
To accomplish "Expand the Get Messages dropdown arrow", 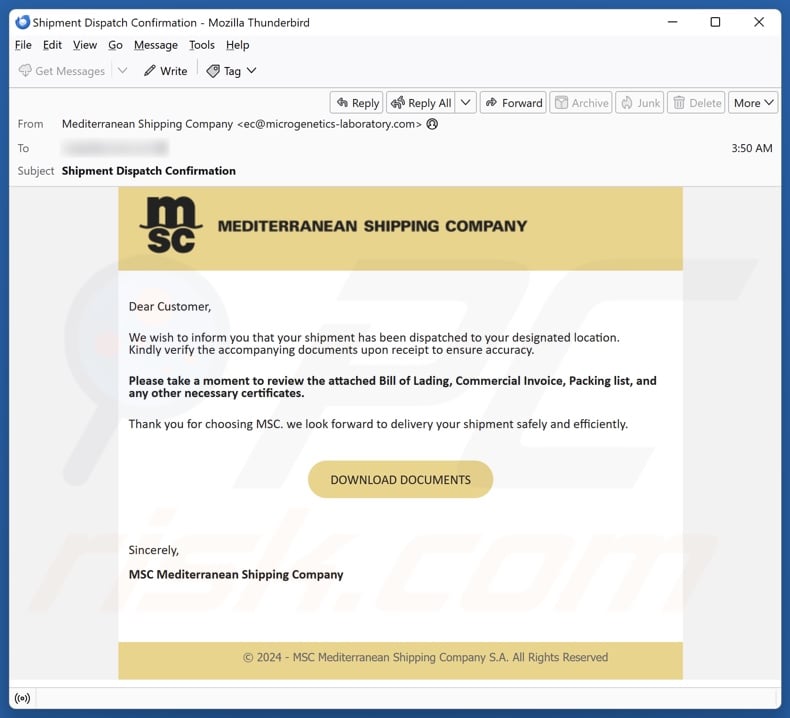I will (122, 71).
